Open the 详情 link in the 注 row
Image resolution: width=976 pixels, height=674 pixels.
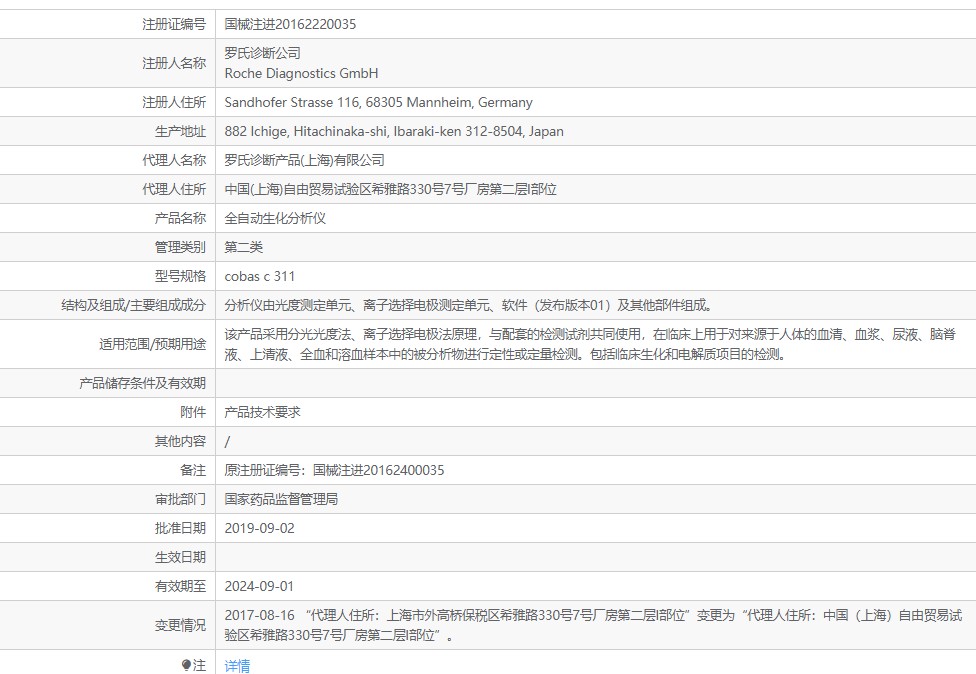(237, 665)
